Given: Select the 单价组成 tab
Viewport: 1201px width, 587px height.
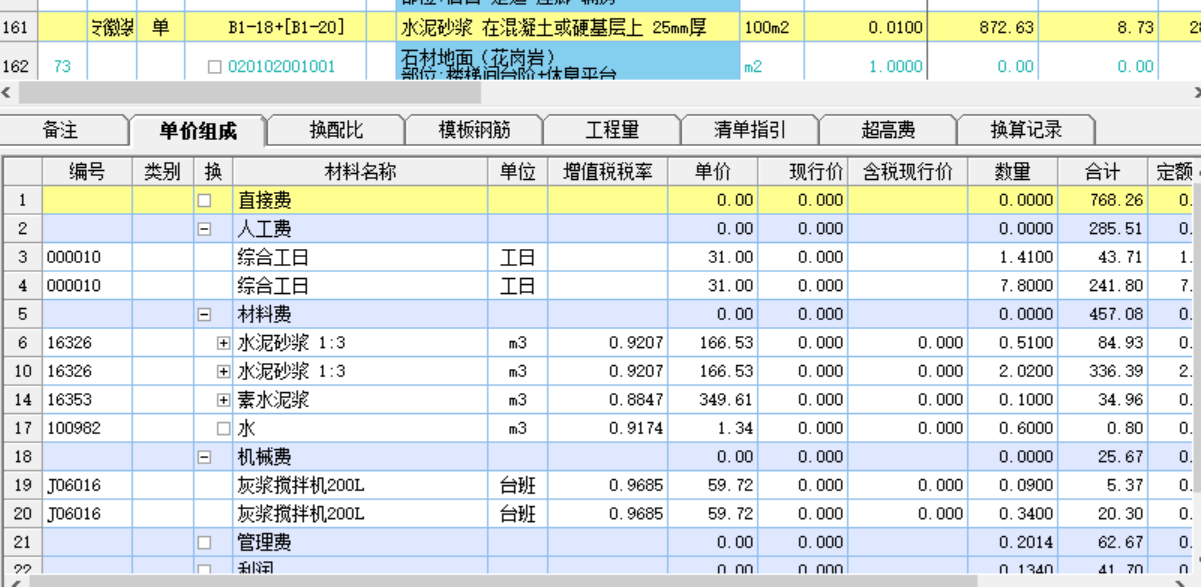Looking at the screenshot, I should point(198,131).
